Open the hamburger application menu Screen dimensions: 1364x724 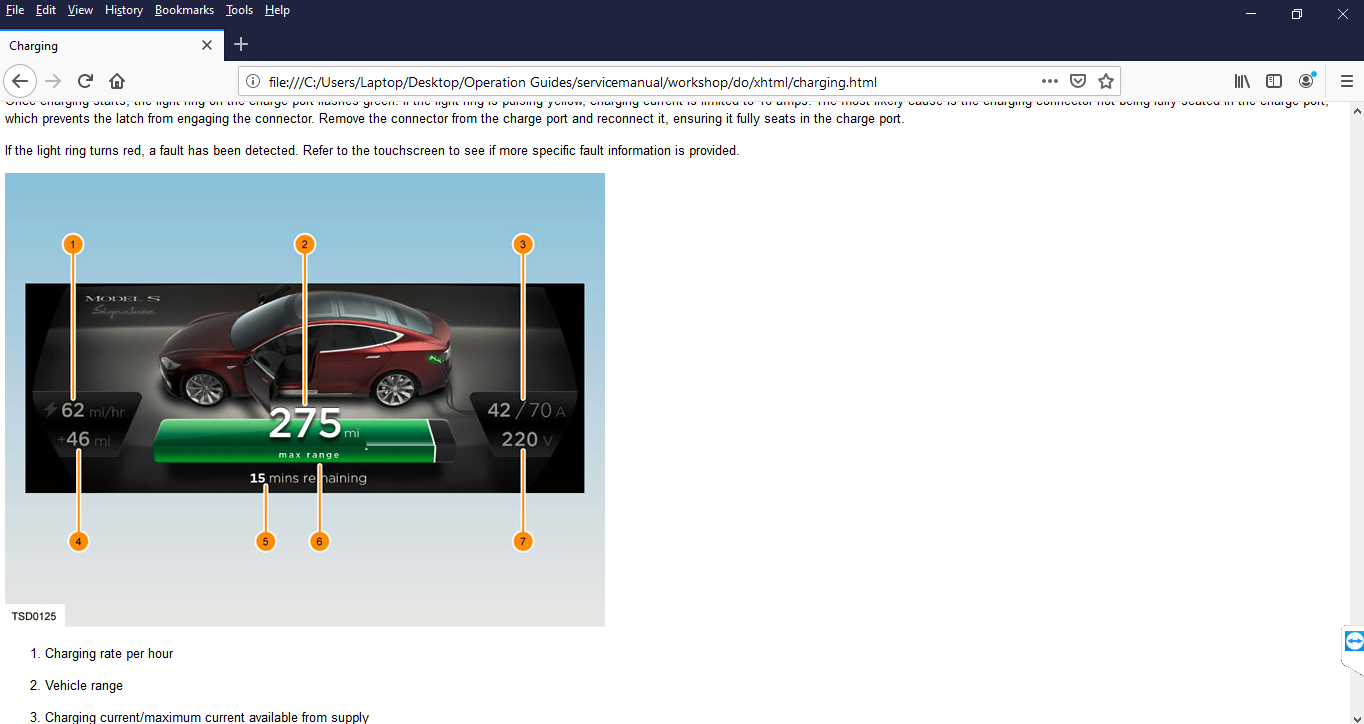(x=1346, y=81)
